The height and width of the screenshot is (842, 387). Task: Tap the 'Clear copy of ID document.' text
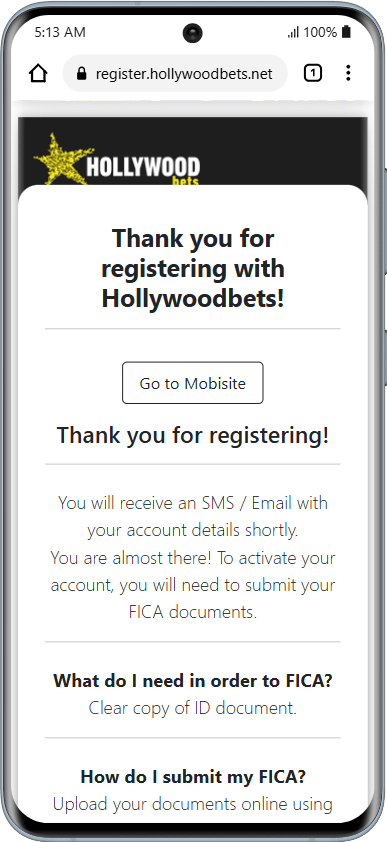tap(193, 708)
